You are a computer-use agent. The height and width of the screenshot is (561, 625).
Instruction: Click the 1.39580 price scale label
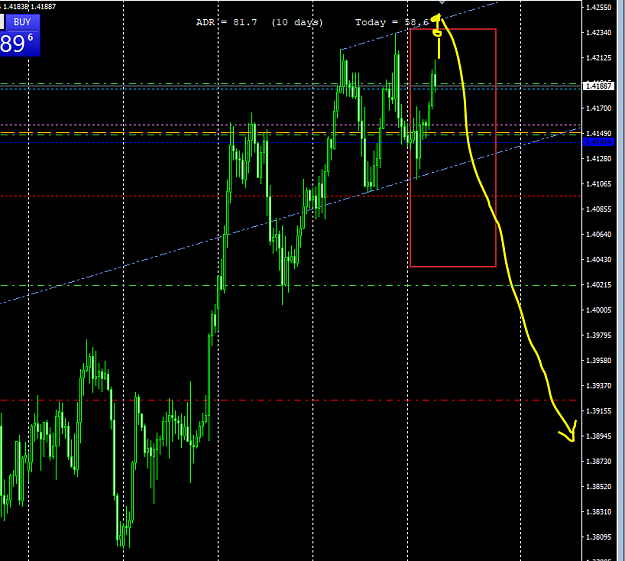click(x=599, y=360)
